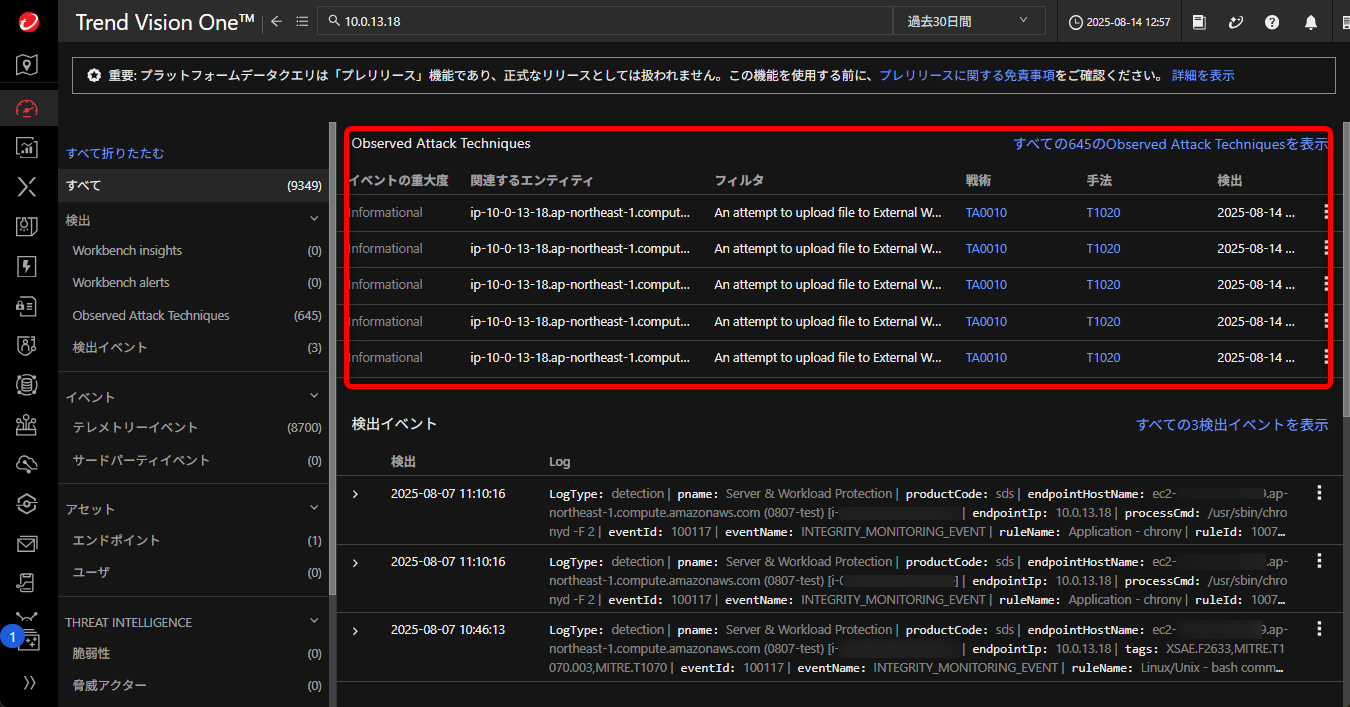Screen dimensions: 1350x707
Task: Select テレメトリーイベント (8700) filter
Action: click(194, 427)
